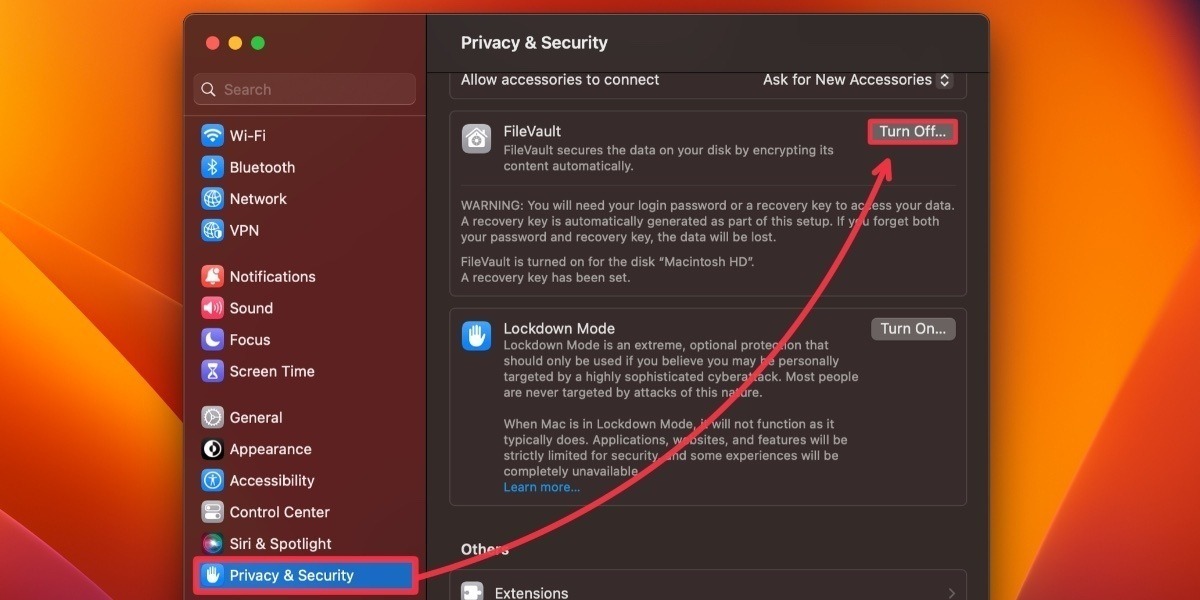Click the Sound speaker icon

(x=212, y=308)
